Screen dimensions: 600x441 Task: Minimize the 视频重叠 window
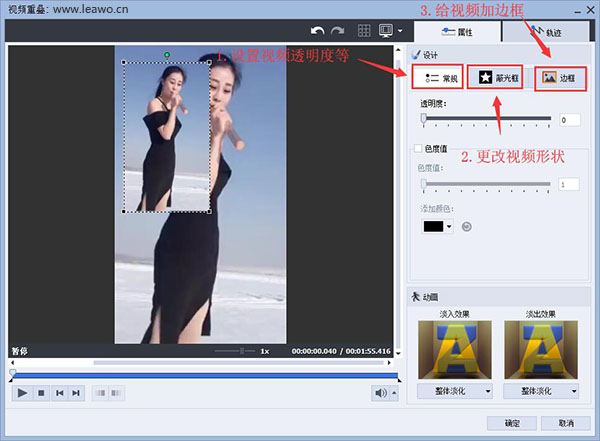(x=578, y=11)
